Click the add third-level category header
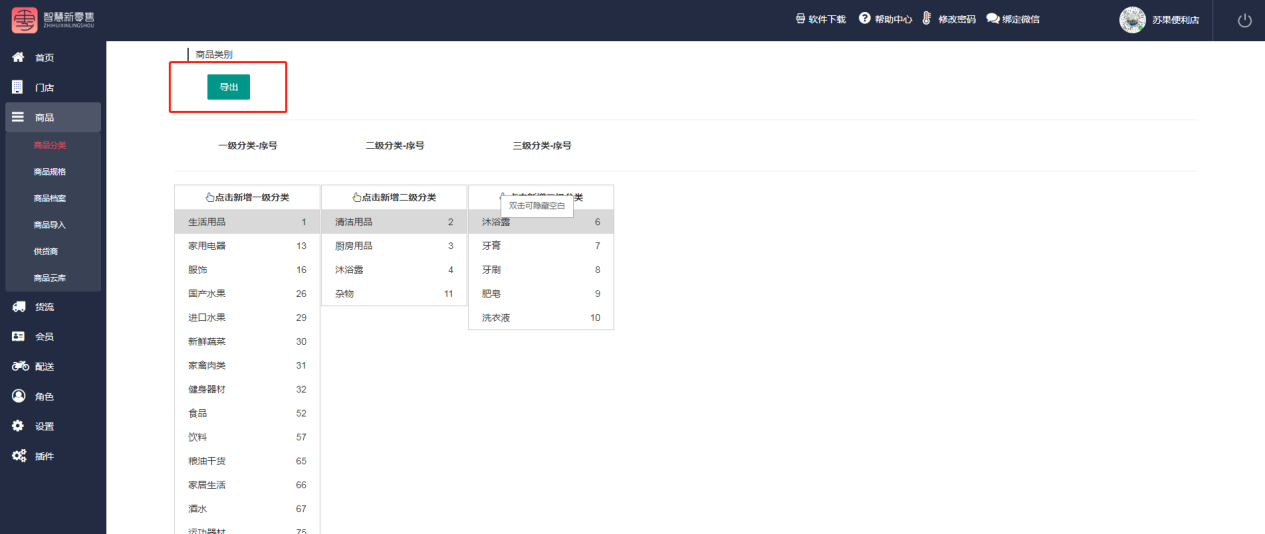This screenshot has width=1265, height=534. click(x=541, y=197)
